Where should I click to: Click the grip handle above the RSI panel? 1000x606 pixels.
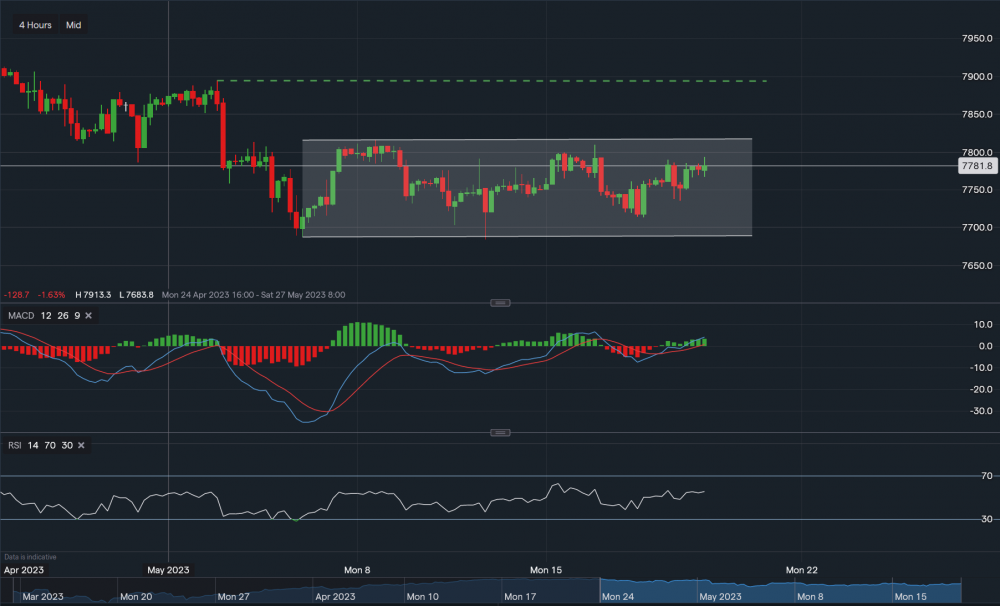click(x=500, y=431)
